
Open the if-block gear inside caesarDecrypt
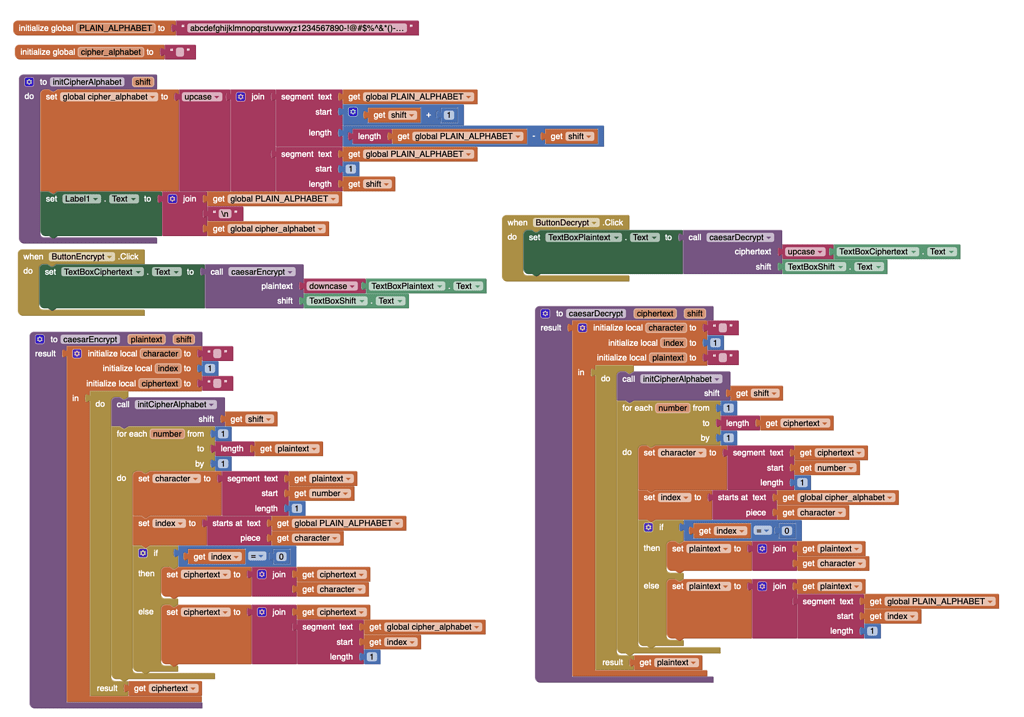(x=648, y=527)
